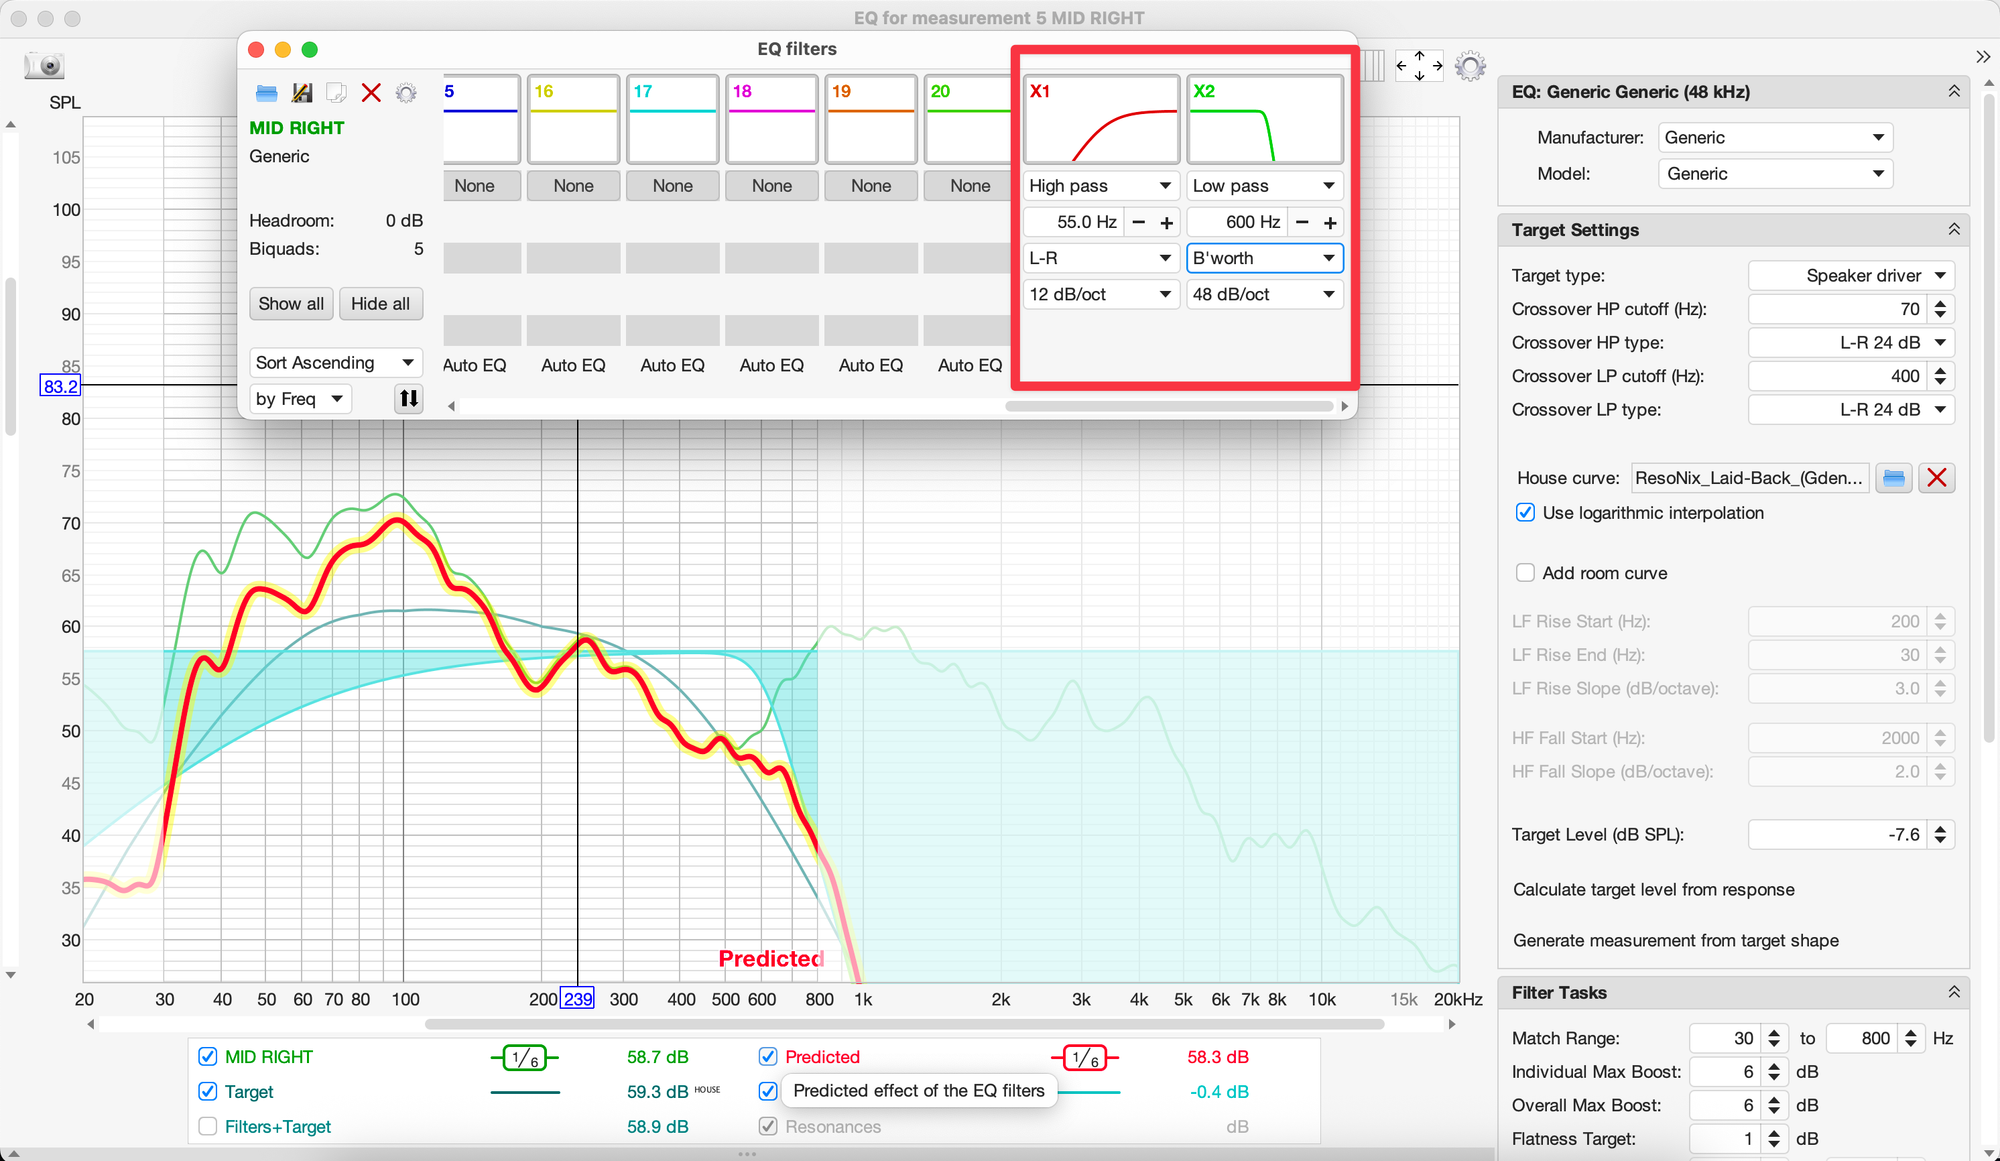Click the graph limits arrows icon
2000x1161 pixels.
[x=1419, y=66]
